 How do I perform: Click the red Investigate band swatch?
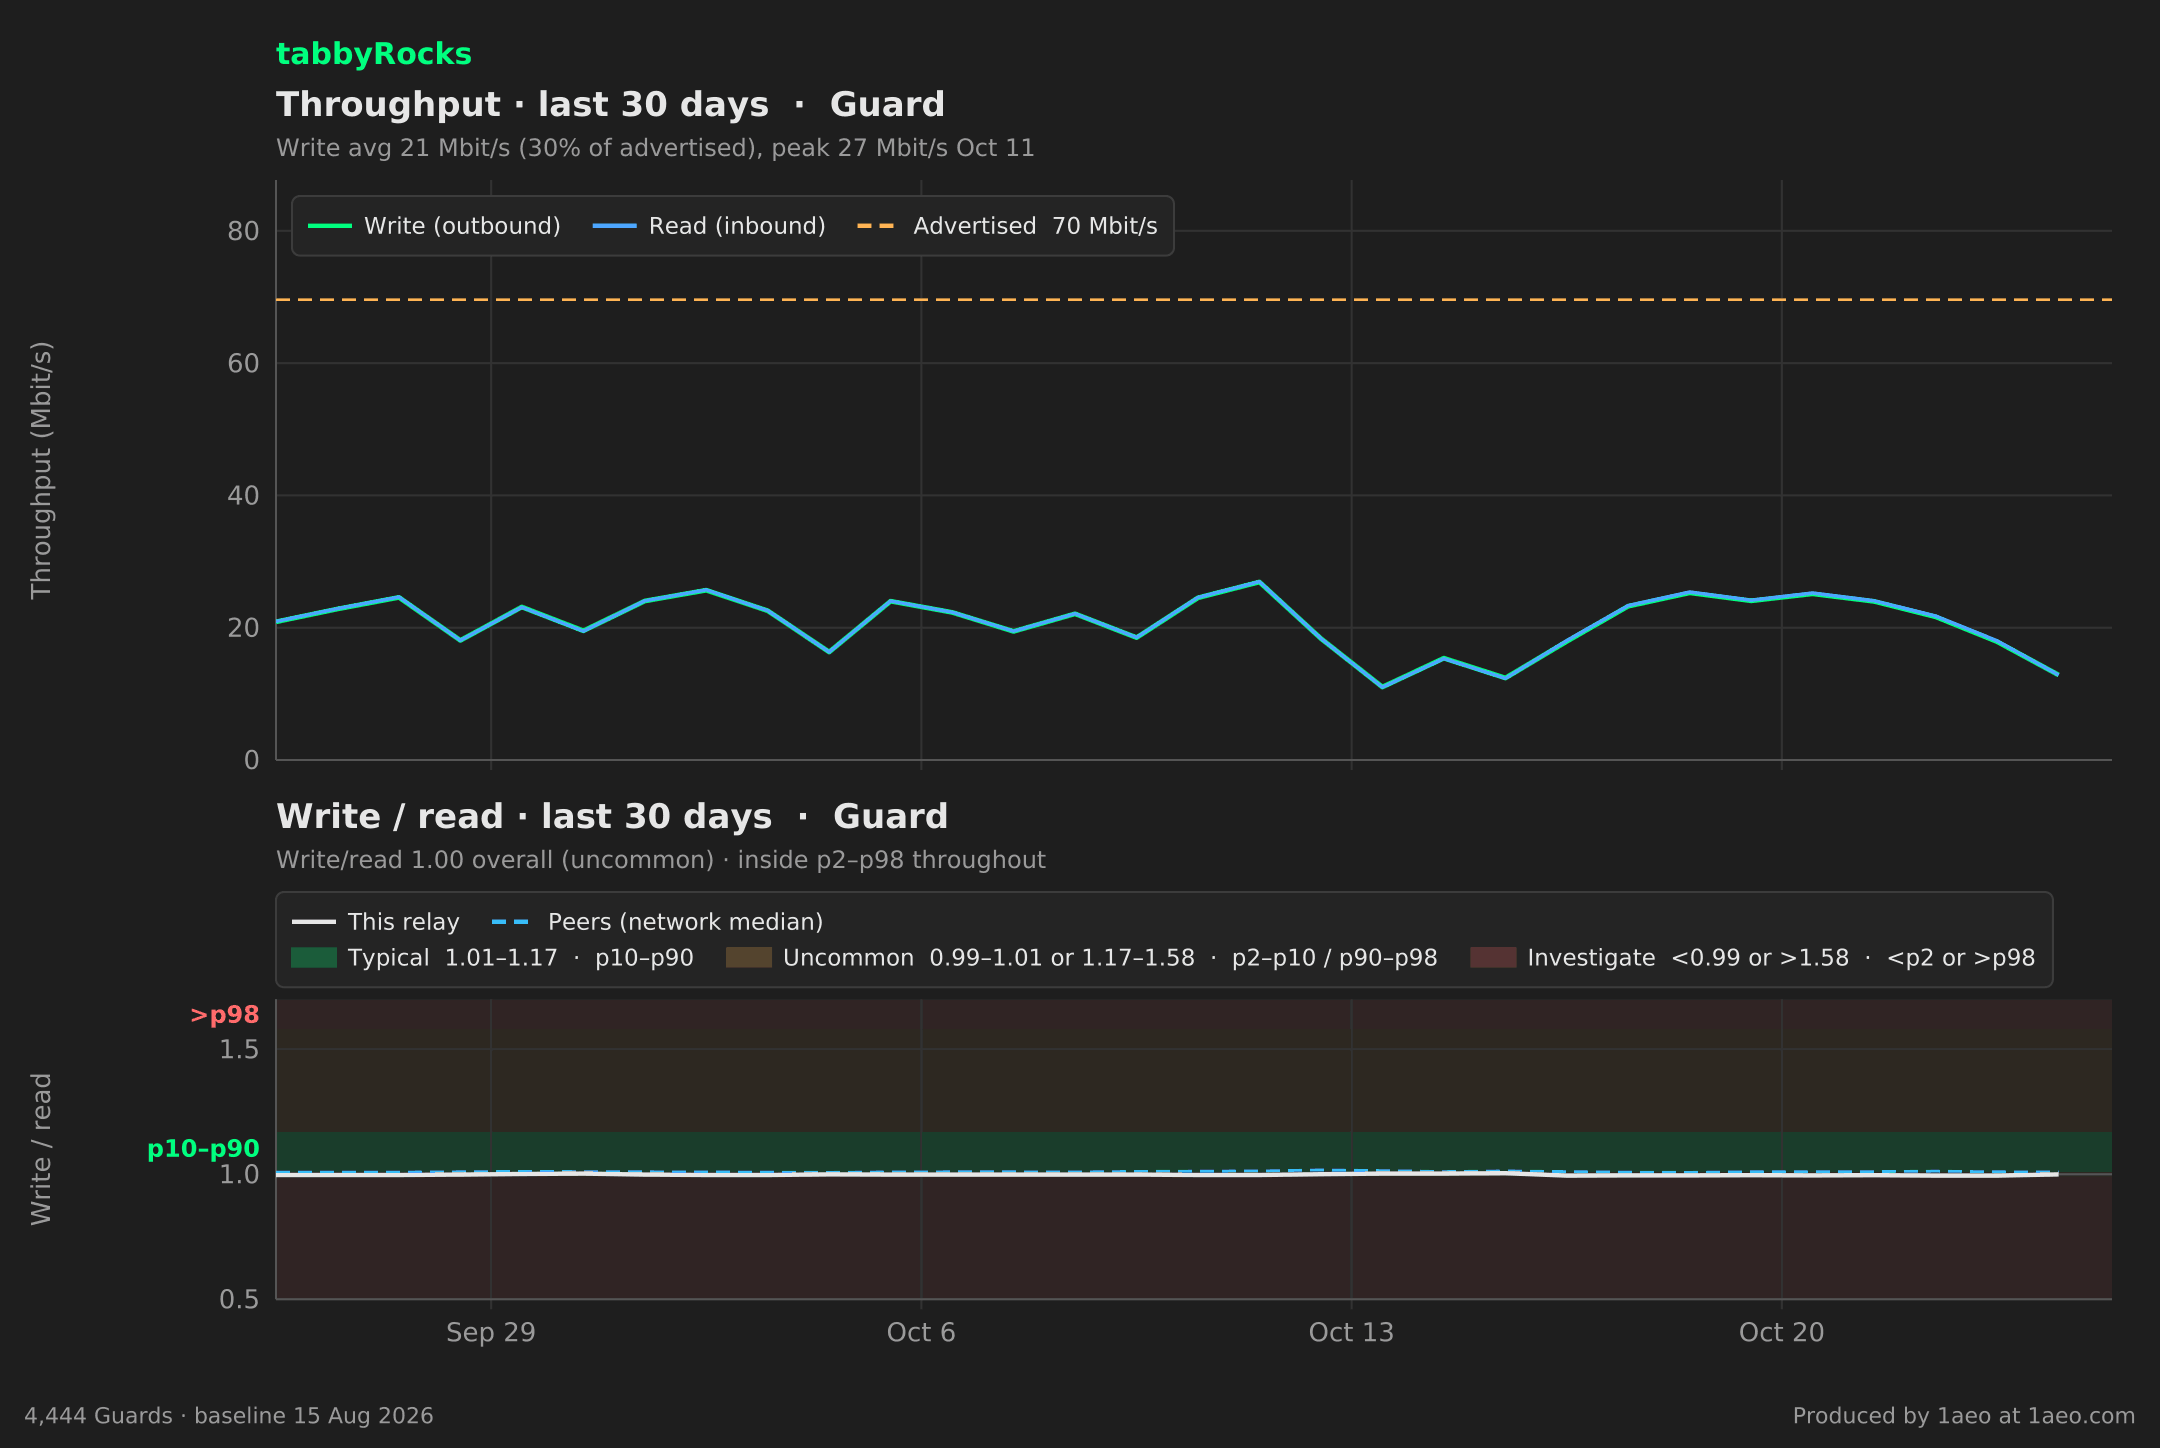click(x=1493, y=958)
